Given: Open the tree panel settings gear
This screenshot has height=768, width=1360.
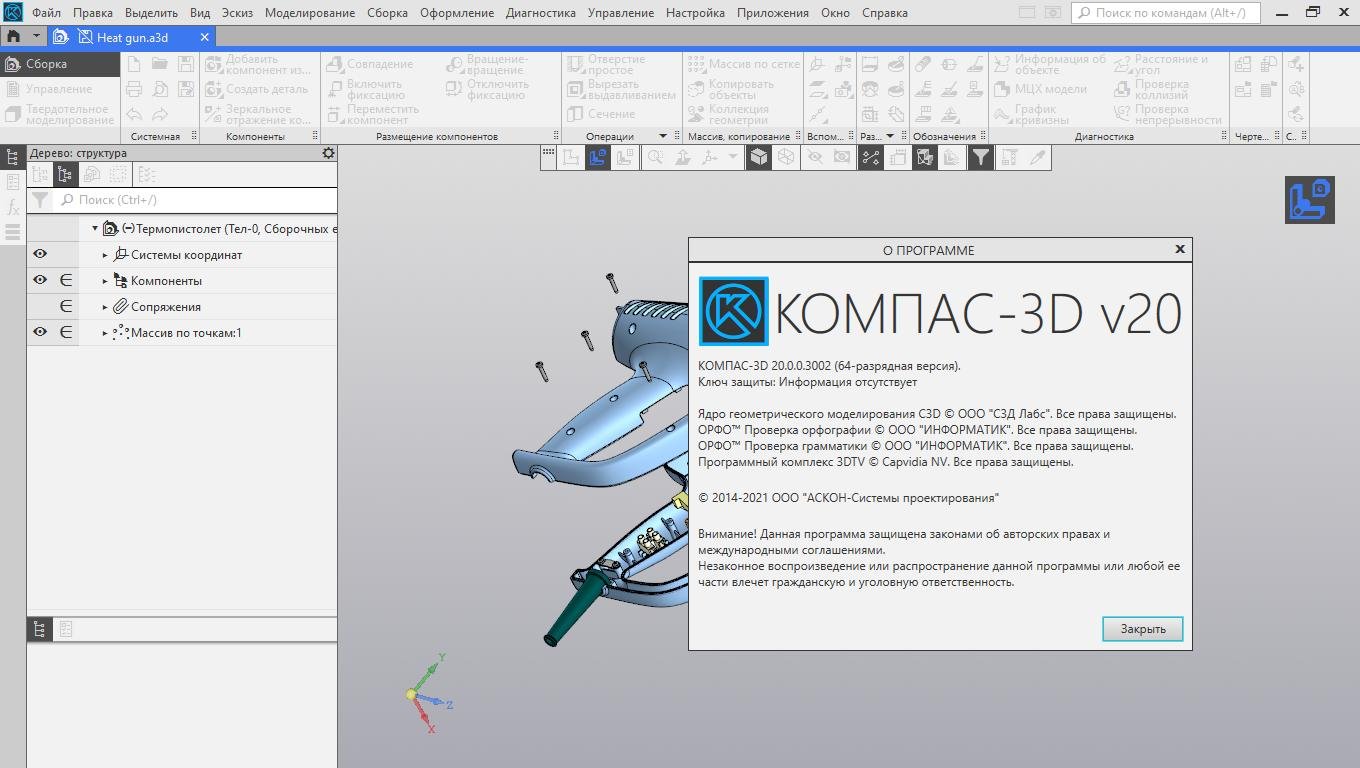Looking at the screenshot, I should tap(328, 153).
